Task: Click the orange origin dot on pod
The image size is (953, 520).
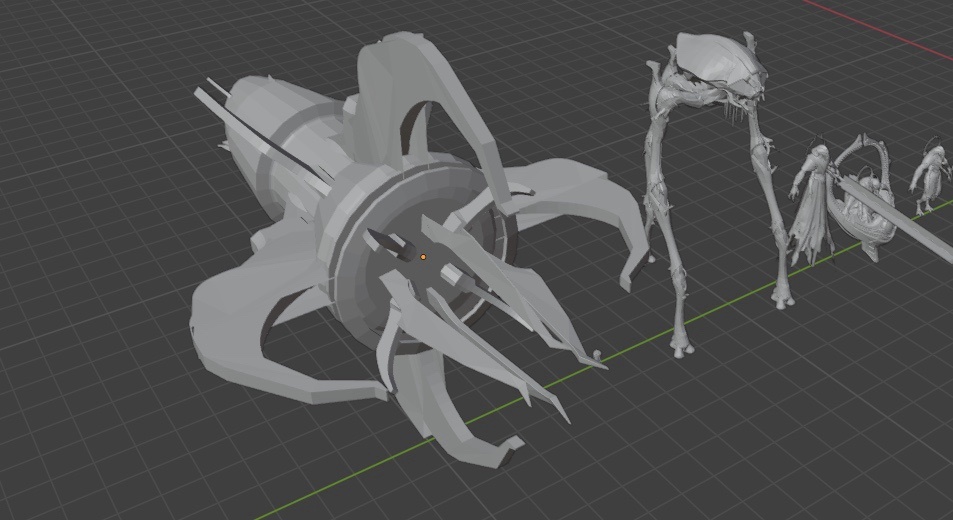Action: 424,258
